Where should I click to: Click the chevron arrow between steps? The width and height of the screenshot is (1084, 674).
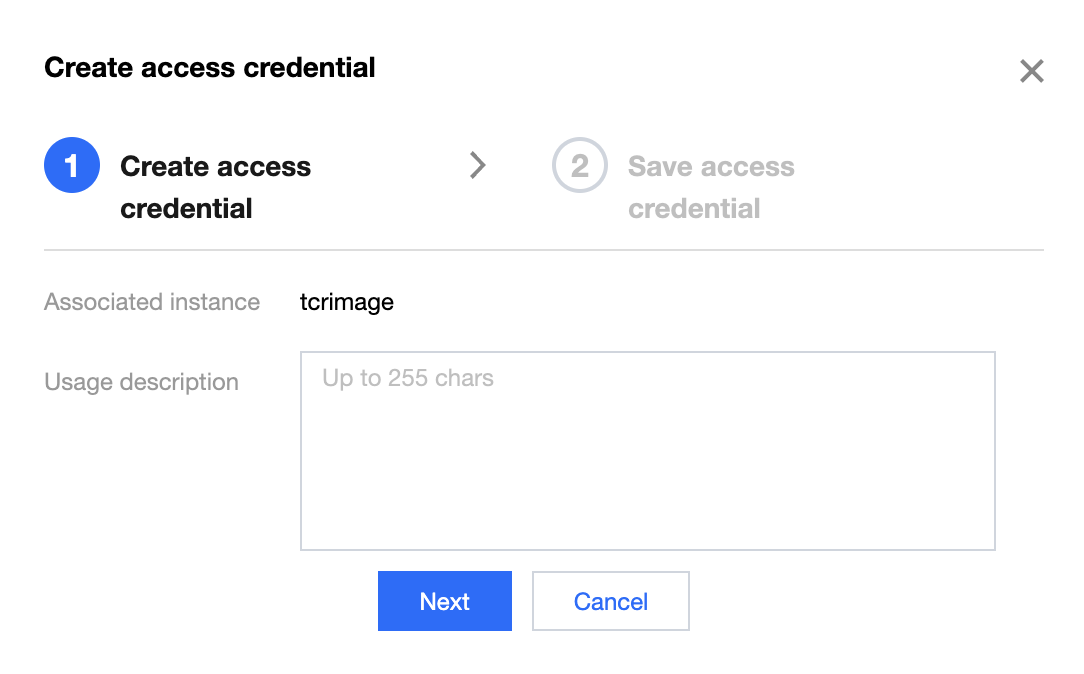point(478,165)
